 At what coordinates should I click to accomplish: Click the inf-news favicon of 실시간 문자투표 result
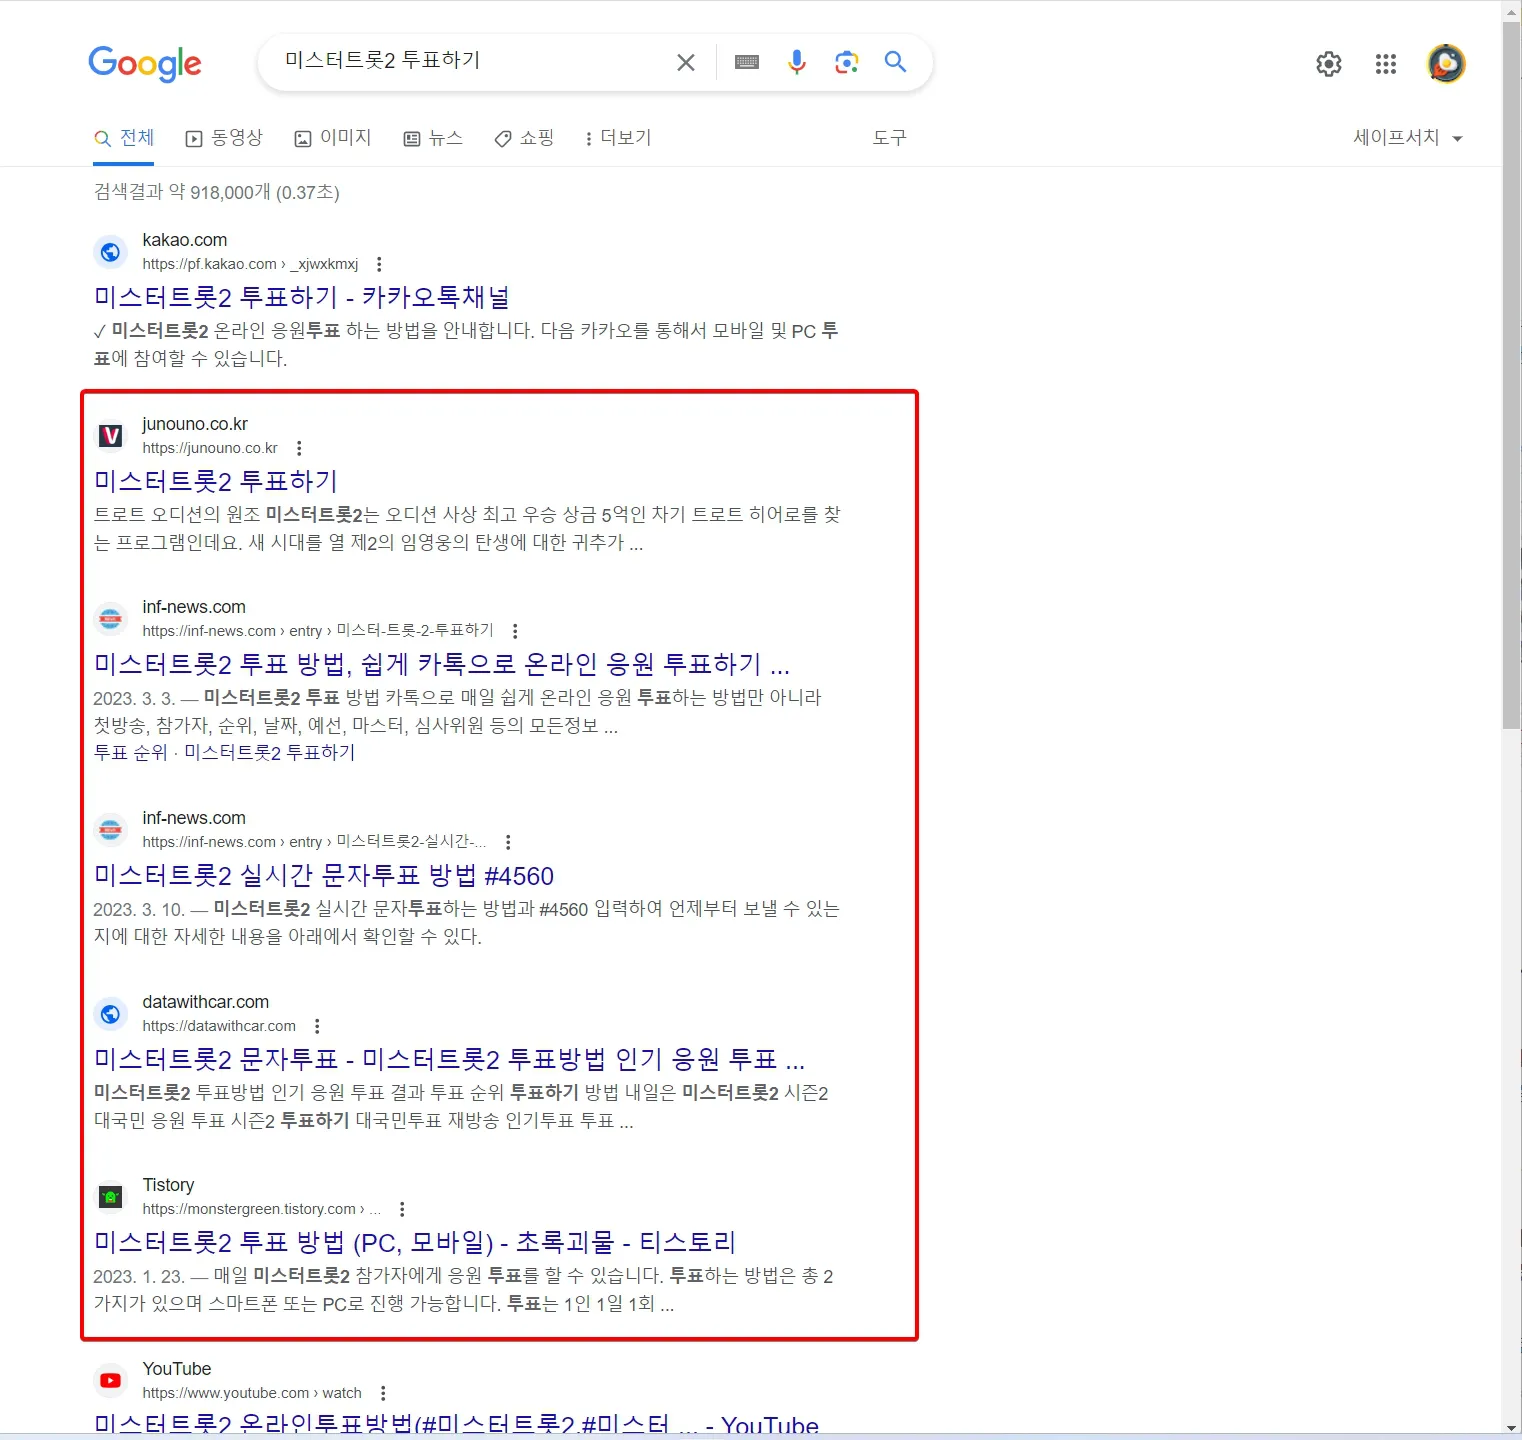(x=111, y=830)
